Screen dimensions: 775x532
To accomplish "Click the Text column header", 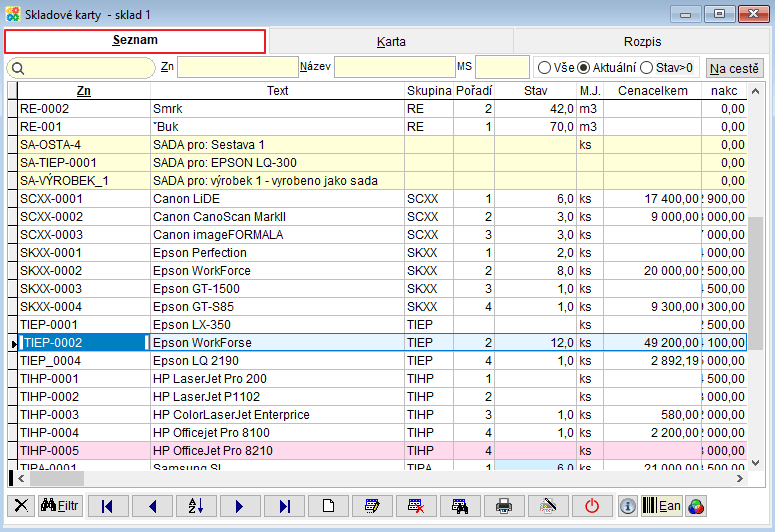I will pos(277,90).
